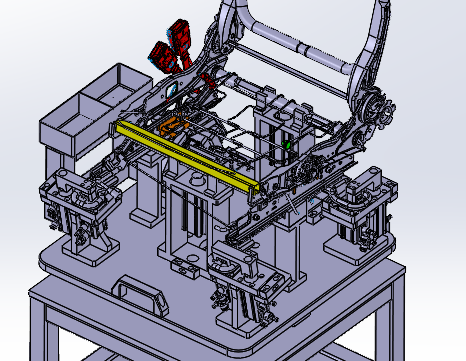Select the orange component under the seat frame
466x361 pixels.
pos(173,126)
